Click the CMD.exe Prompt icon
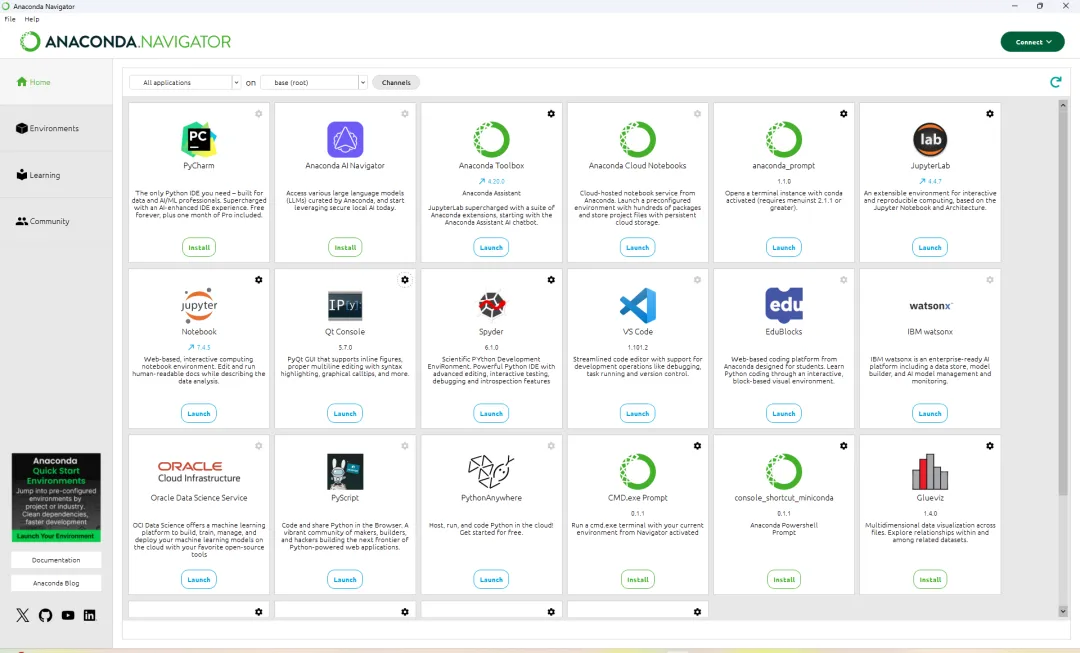The height and width of the screenshot is (653, 1080). pyautogui.click(x=637, y=472)
